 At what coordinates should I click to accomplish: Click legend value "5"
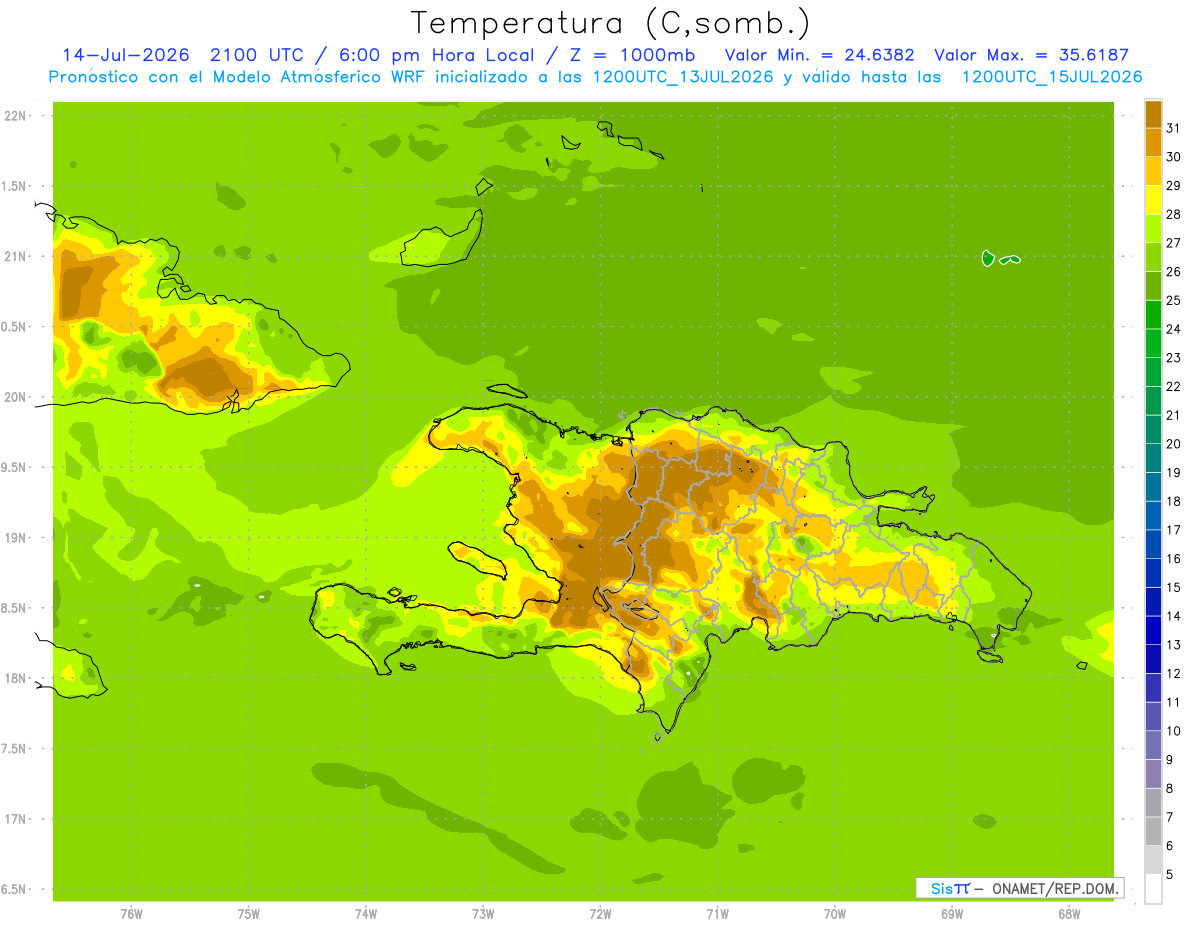(1171, 875)
